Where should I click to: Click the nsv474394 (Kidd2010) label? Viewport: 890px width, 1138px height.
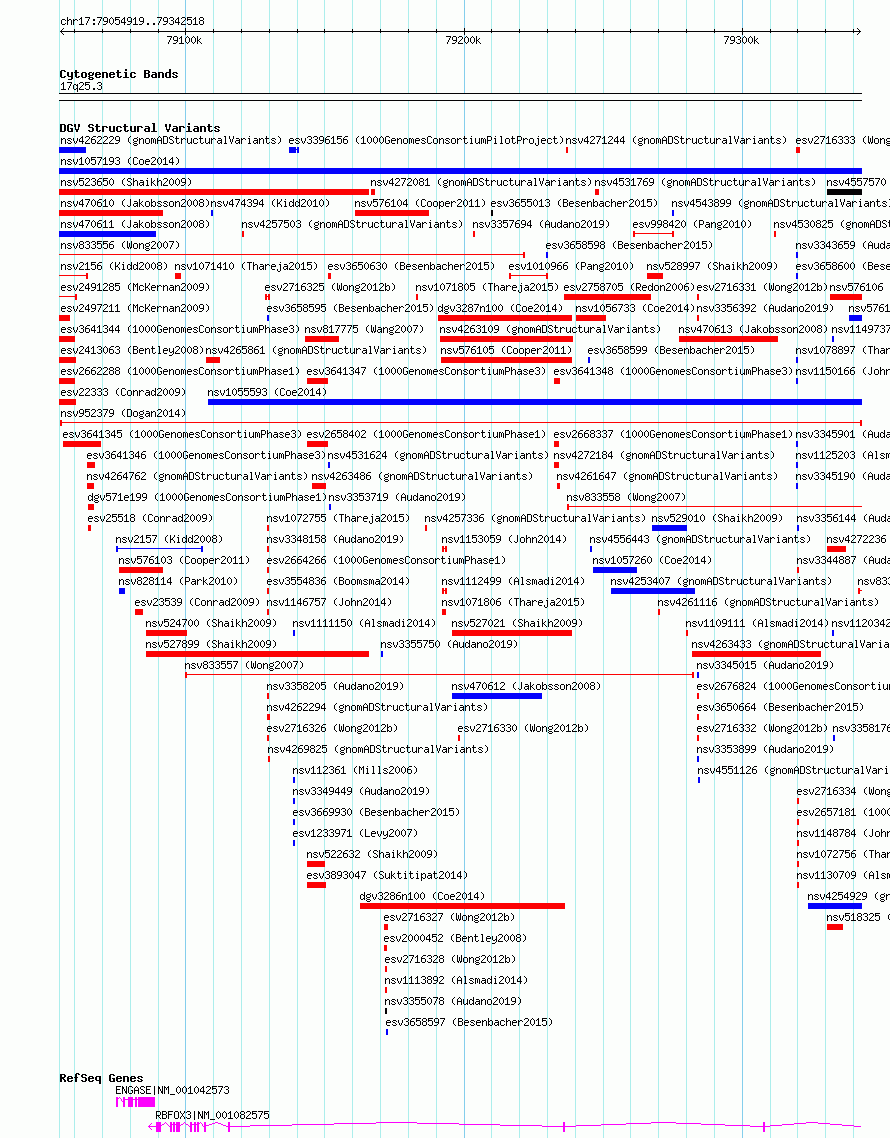[270, 203]
